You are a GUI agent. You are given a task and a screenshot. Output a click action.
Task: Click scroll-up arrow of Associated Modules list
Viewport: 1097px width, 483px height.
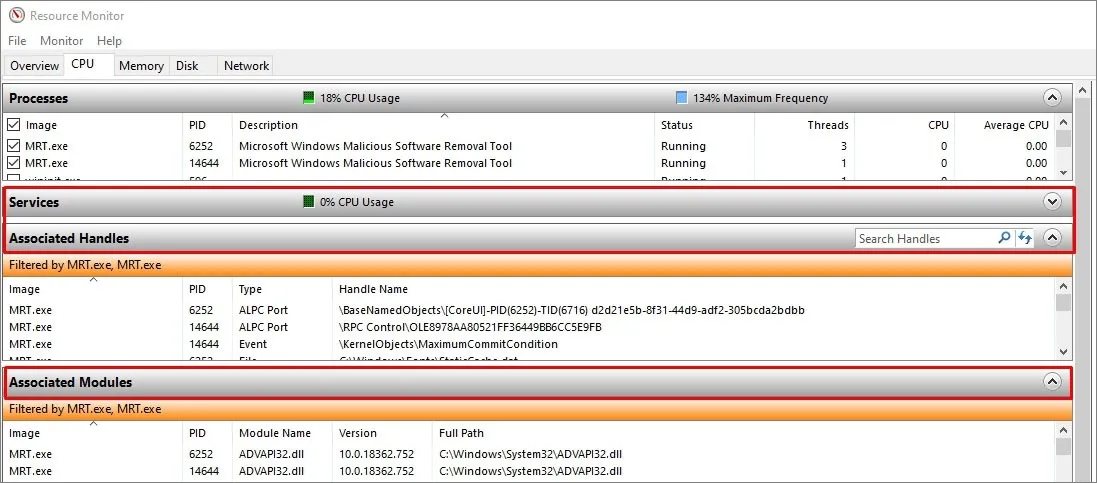[x=1063, y=430]
